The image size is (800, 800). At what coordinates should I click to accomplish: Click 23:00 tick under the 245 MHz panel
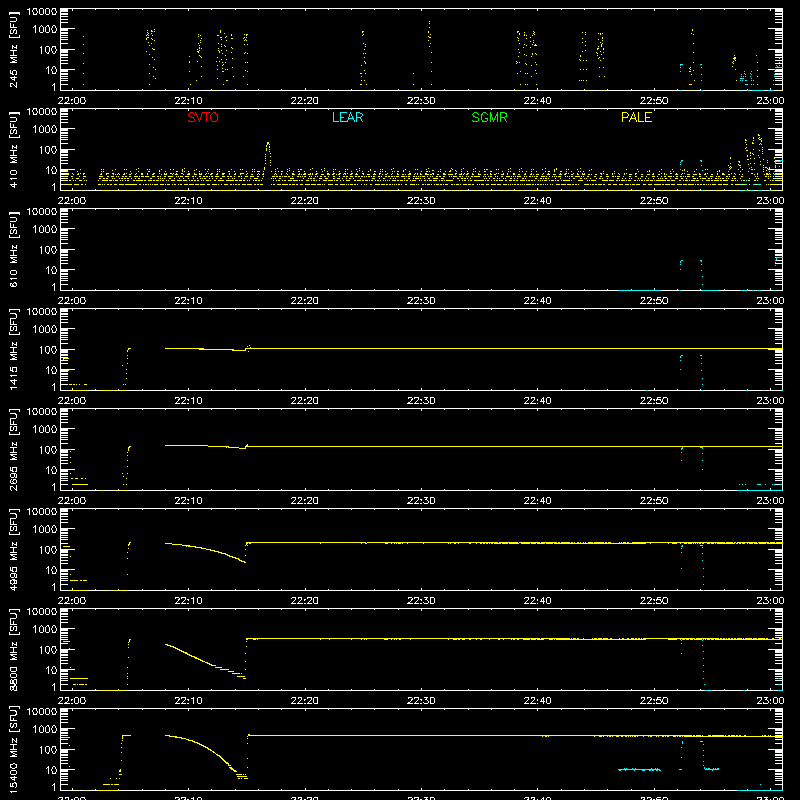(770, 101)
